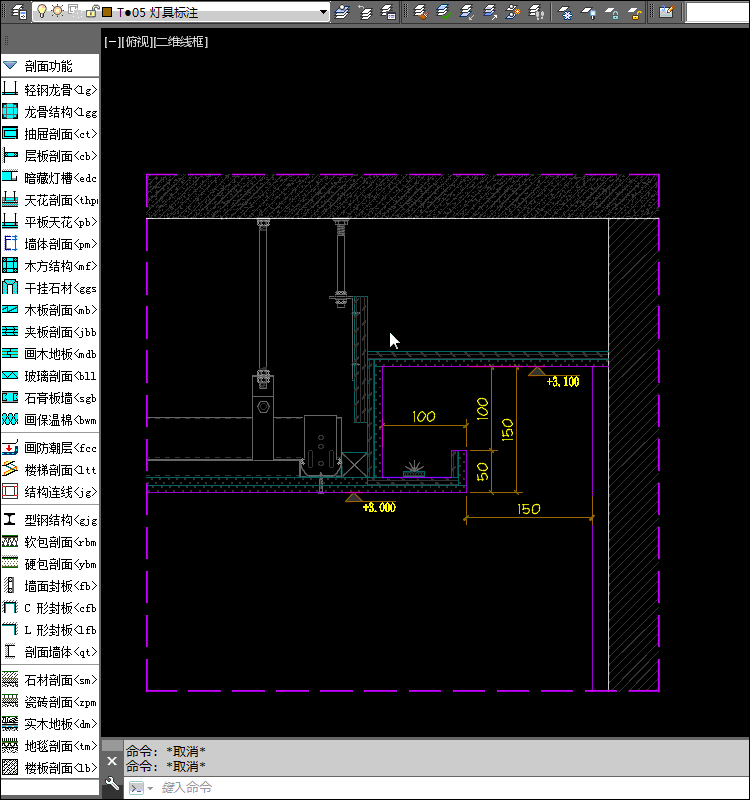Click Make Object's Layer Current icon
The height and width of the screenshot is (800, 750).
[x=342, y=12]
